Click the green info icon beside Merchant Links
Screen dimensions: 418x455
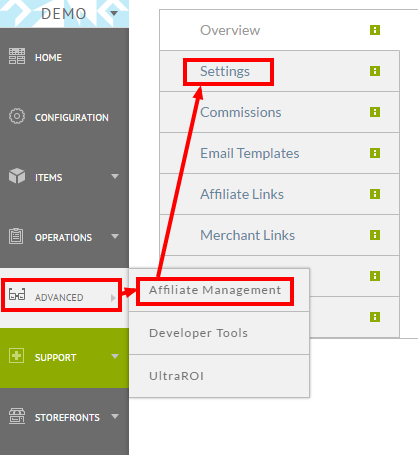click(375, 235)
